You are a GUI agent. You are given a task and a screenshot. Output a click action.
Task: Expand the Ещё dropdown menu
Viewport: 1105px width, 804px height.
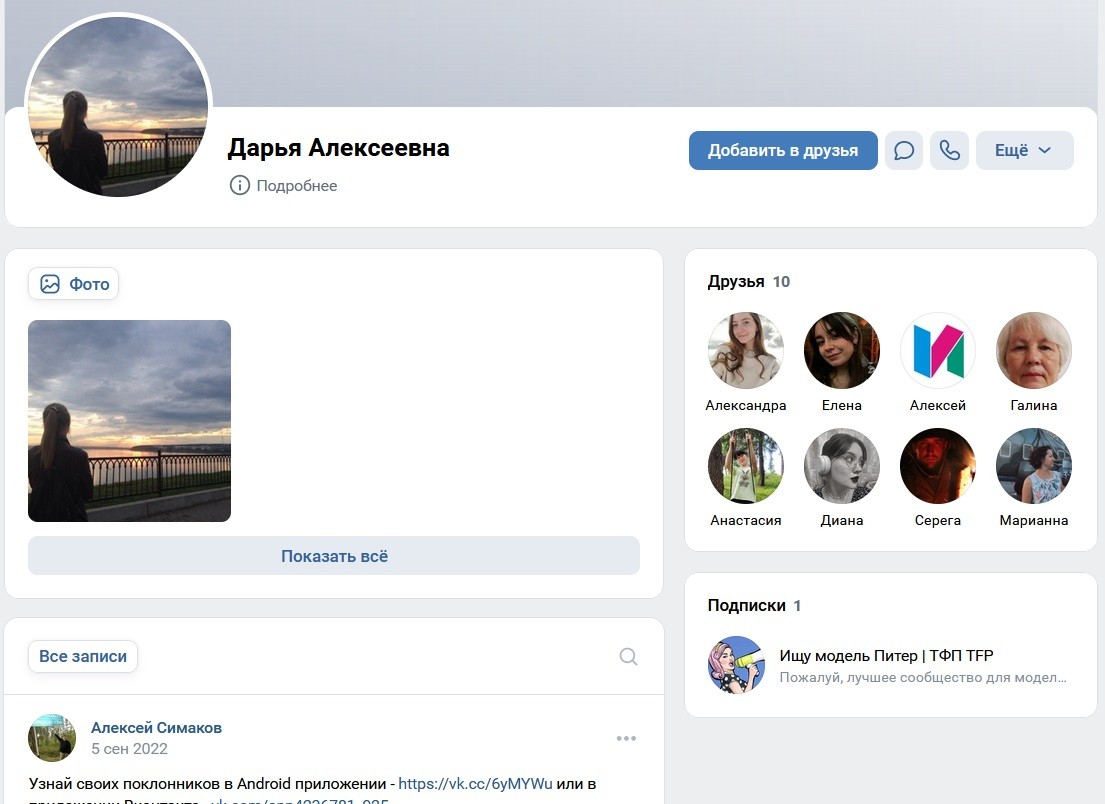click(x=1025, y=150)
